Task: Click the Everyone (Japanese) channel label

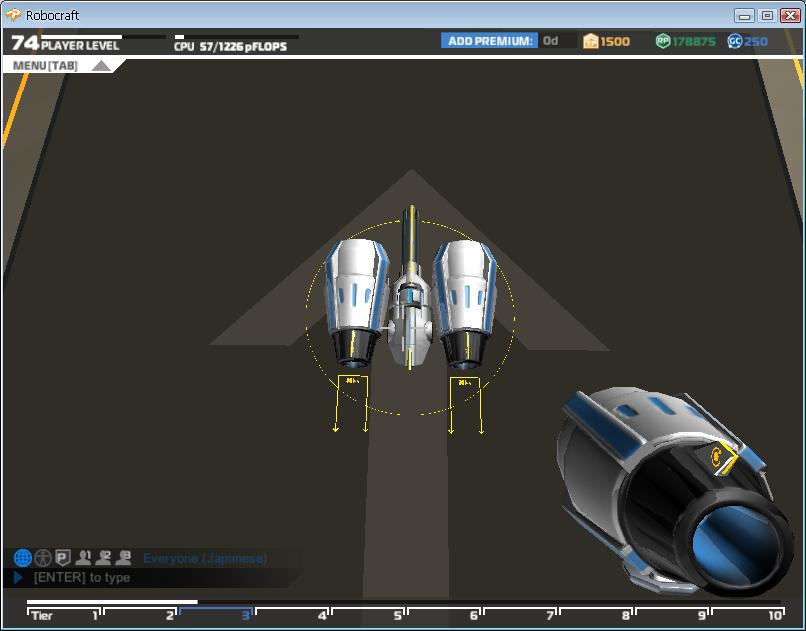Action: (205, 559)
